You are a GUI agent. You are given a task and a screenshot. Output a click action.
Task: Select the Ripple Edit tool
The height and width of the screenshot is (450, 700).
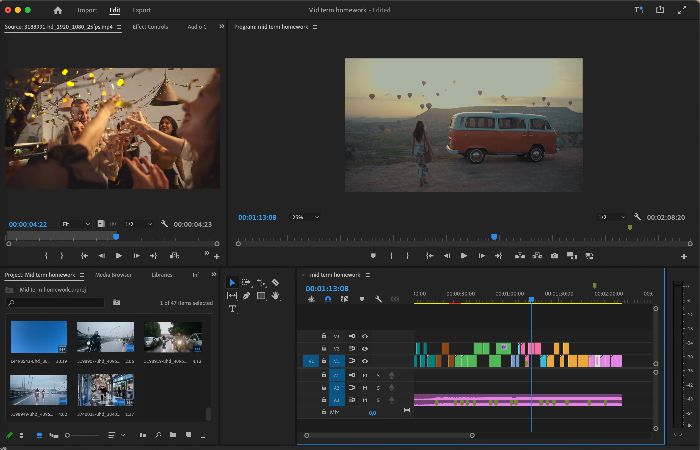point(261,283)
